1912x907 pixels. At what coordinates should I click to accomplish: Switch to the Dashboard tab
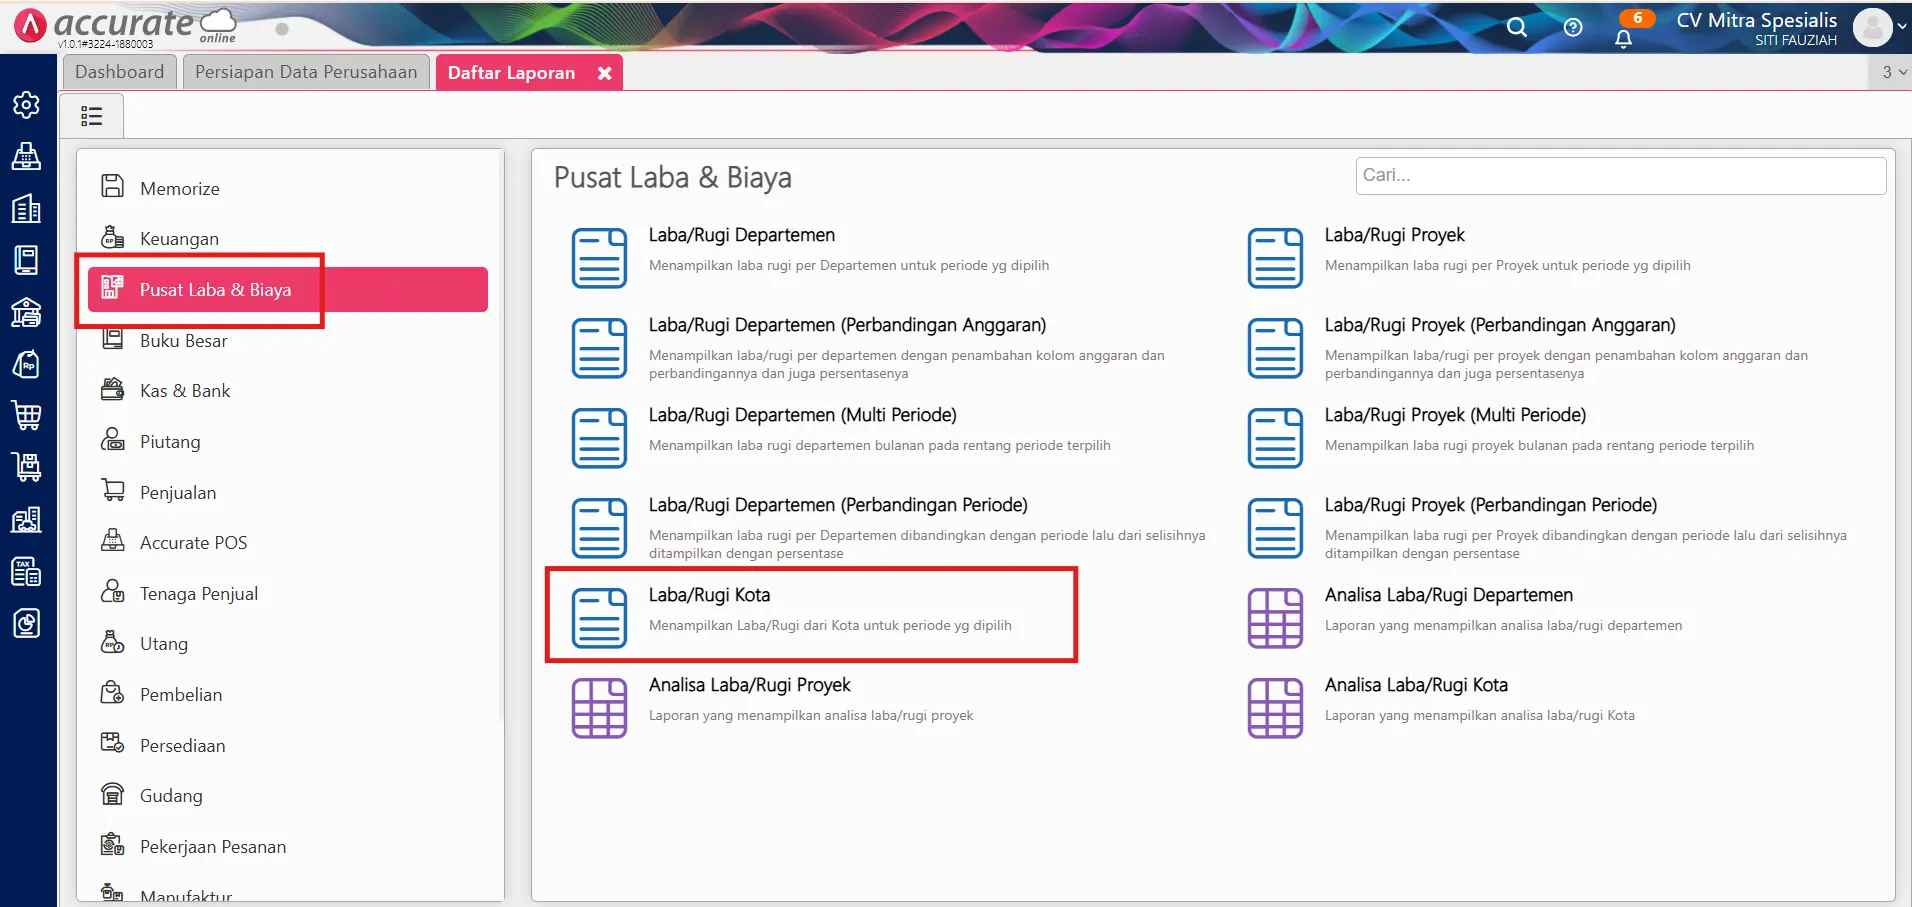point(119,72)
